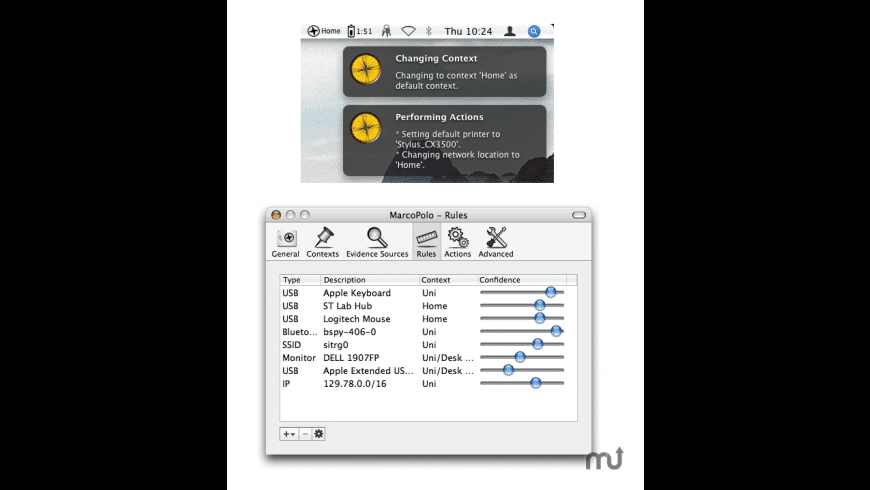Screen dimensions: 870x490
Task: Click Uni/Desk context of DELL 1907FP
Action: 448,358
